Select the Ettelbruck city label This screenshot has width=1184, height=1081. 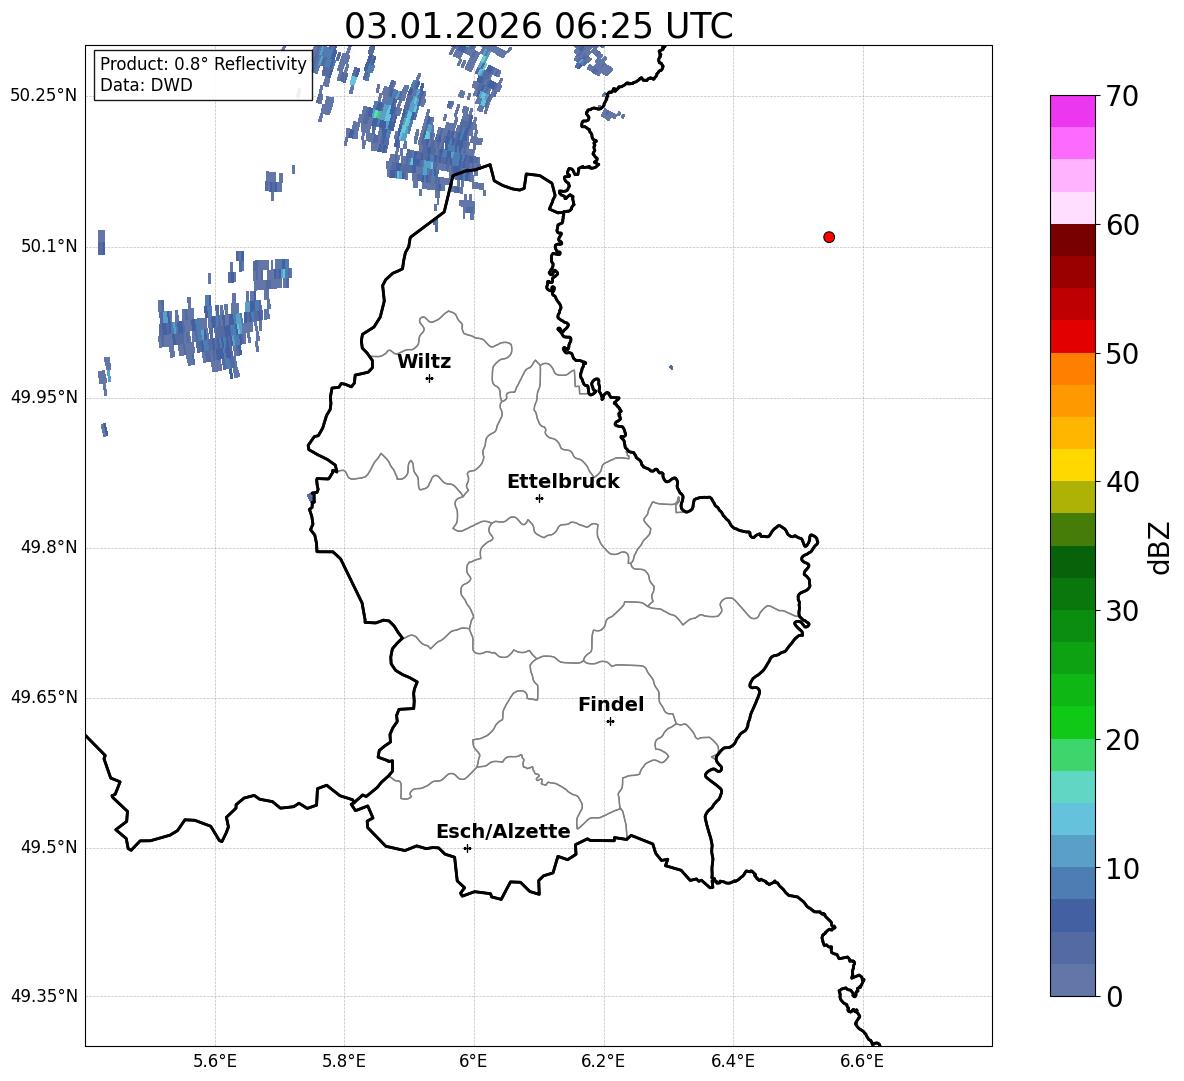pos(563,482)
